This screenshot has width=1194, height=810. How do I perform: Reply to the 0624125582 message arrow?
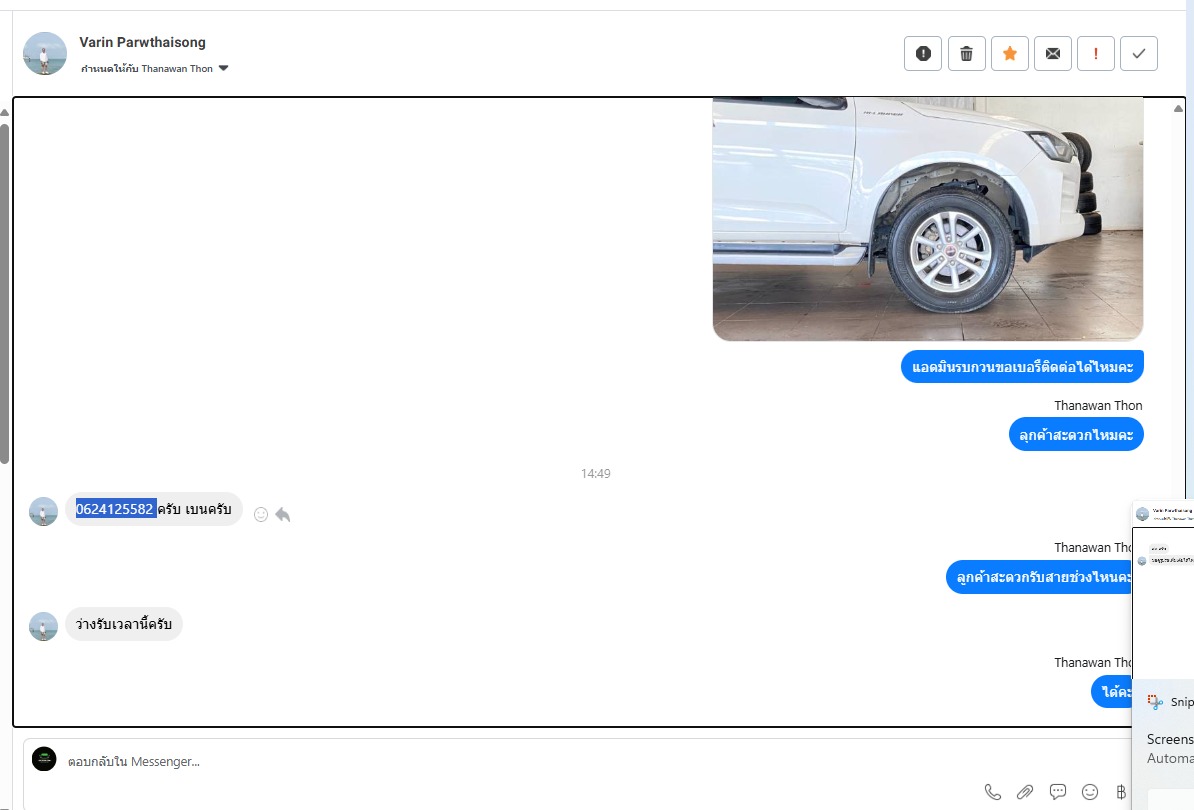[x=283, y=515]
